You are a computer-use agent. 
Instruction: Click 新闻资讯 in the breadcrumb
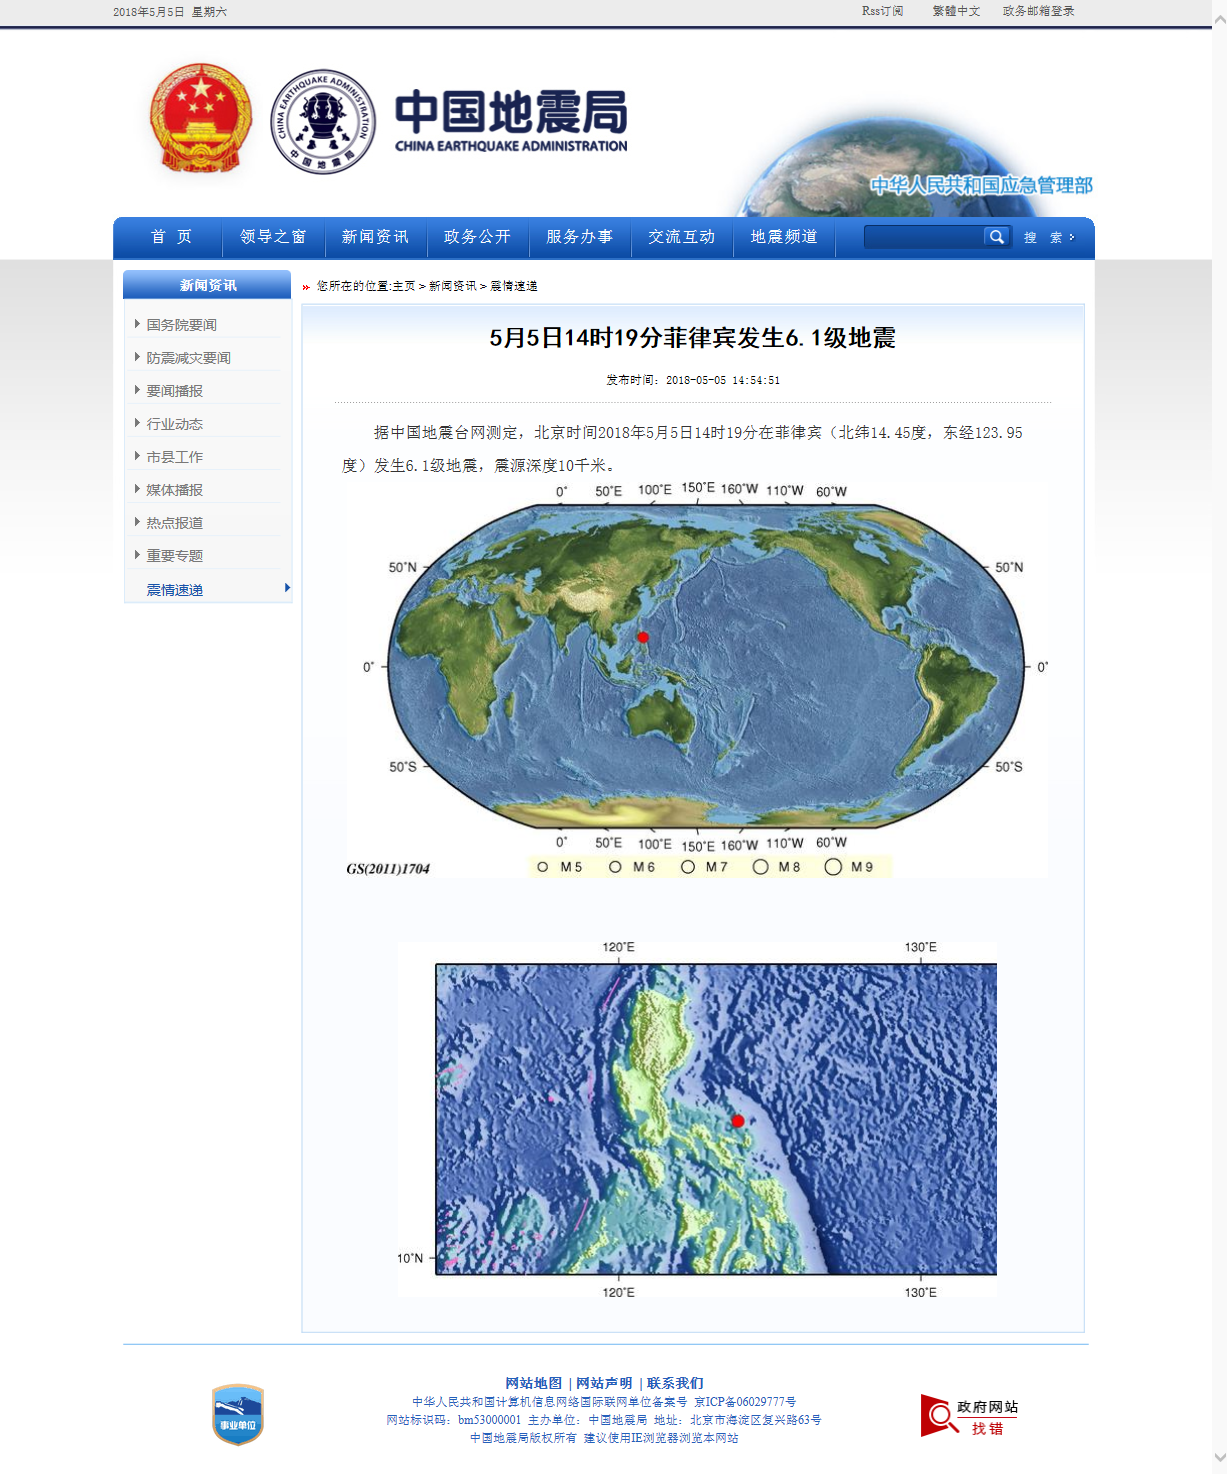[453, 286]
